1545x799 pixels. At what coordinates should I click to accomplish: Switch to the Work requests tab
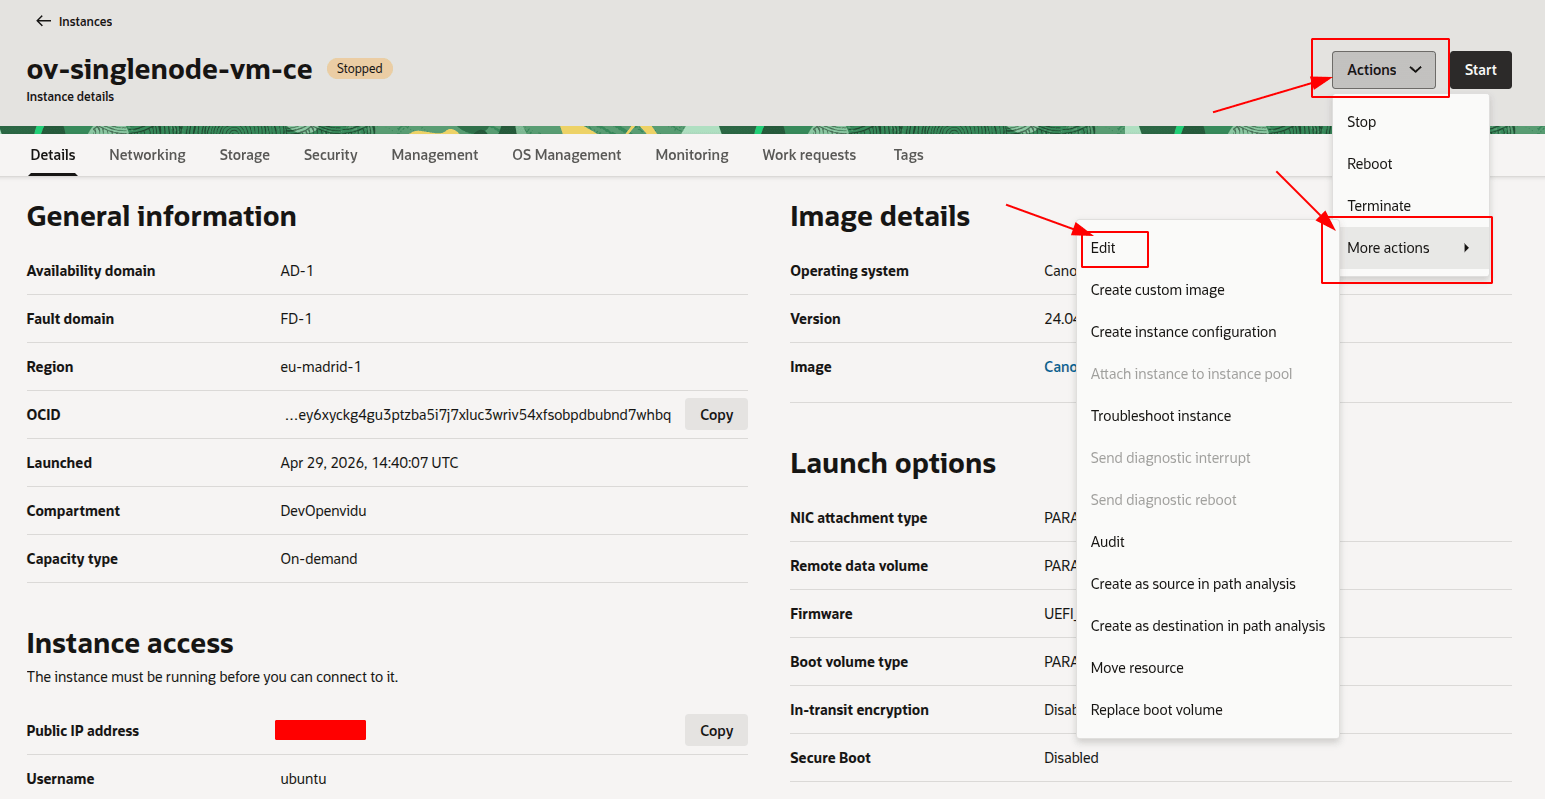(x=809, y=155)
